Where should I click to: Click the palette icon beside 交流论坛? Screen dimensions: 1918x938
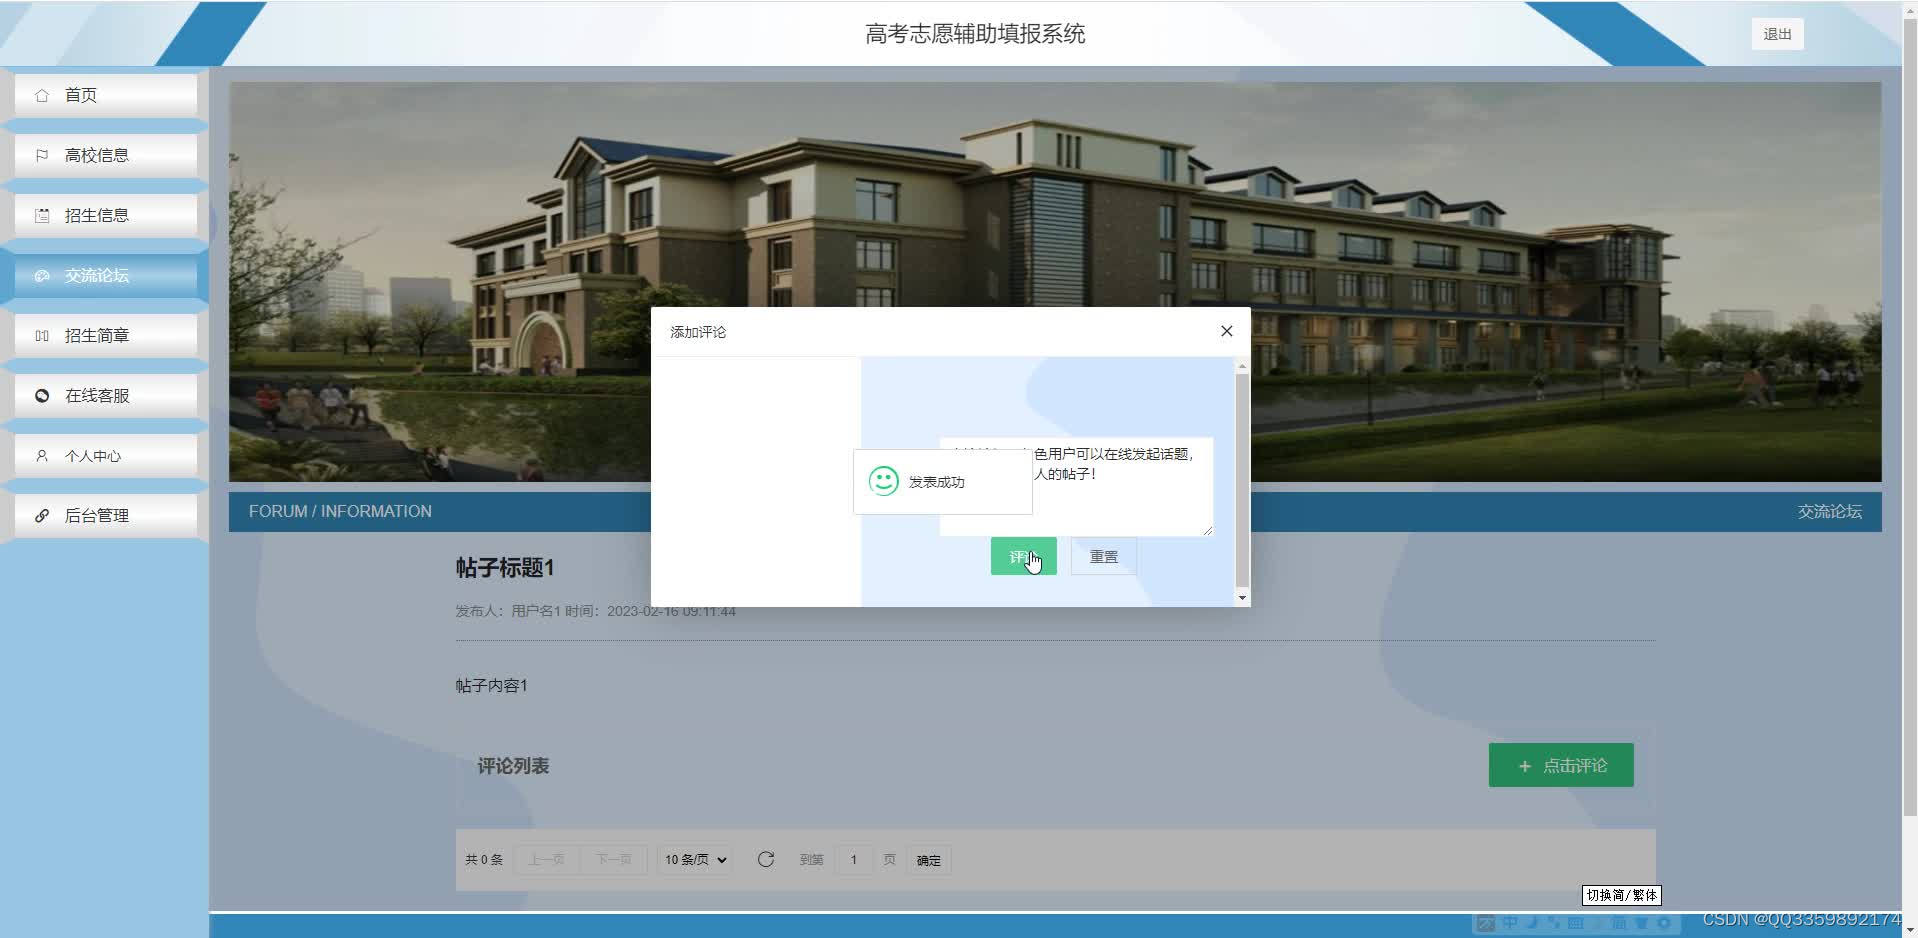(42, 276)
